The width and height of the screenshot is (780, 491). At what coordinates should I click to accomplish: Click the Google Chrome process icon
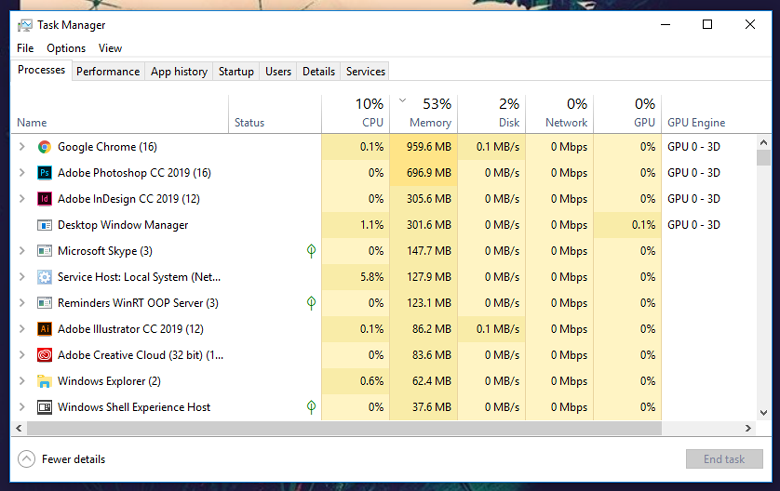click(x=44, y=147)
